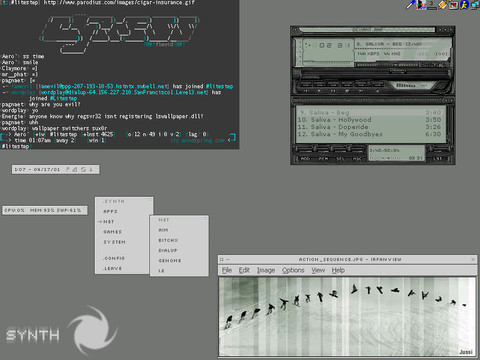
Task: Open the SYSTEM menu entry
Action: pos(114,242)
